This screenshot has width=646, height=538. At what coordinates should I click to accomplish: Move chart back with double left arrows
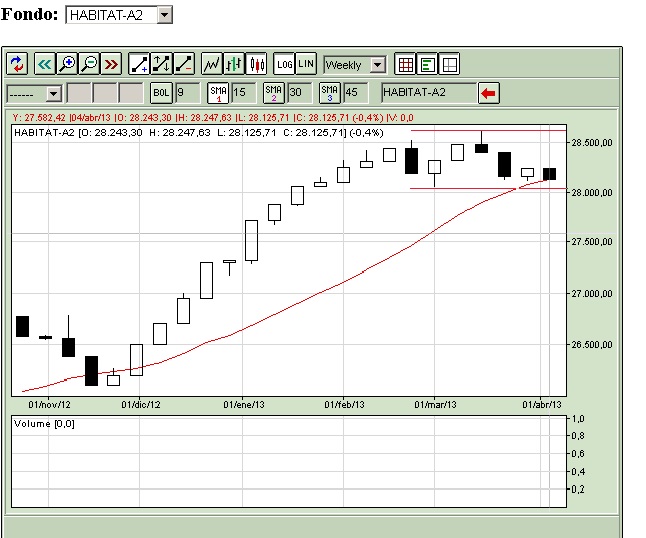(x=44, y=64)
